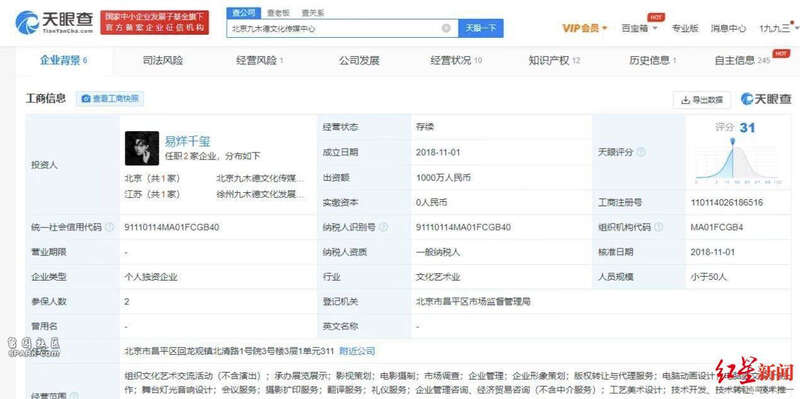Open 徐州九木德文化发展 company link
Viewport: 800px width, 399px height.
coord(260,194)
